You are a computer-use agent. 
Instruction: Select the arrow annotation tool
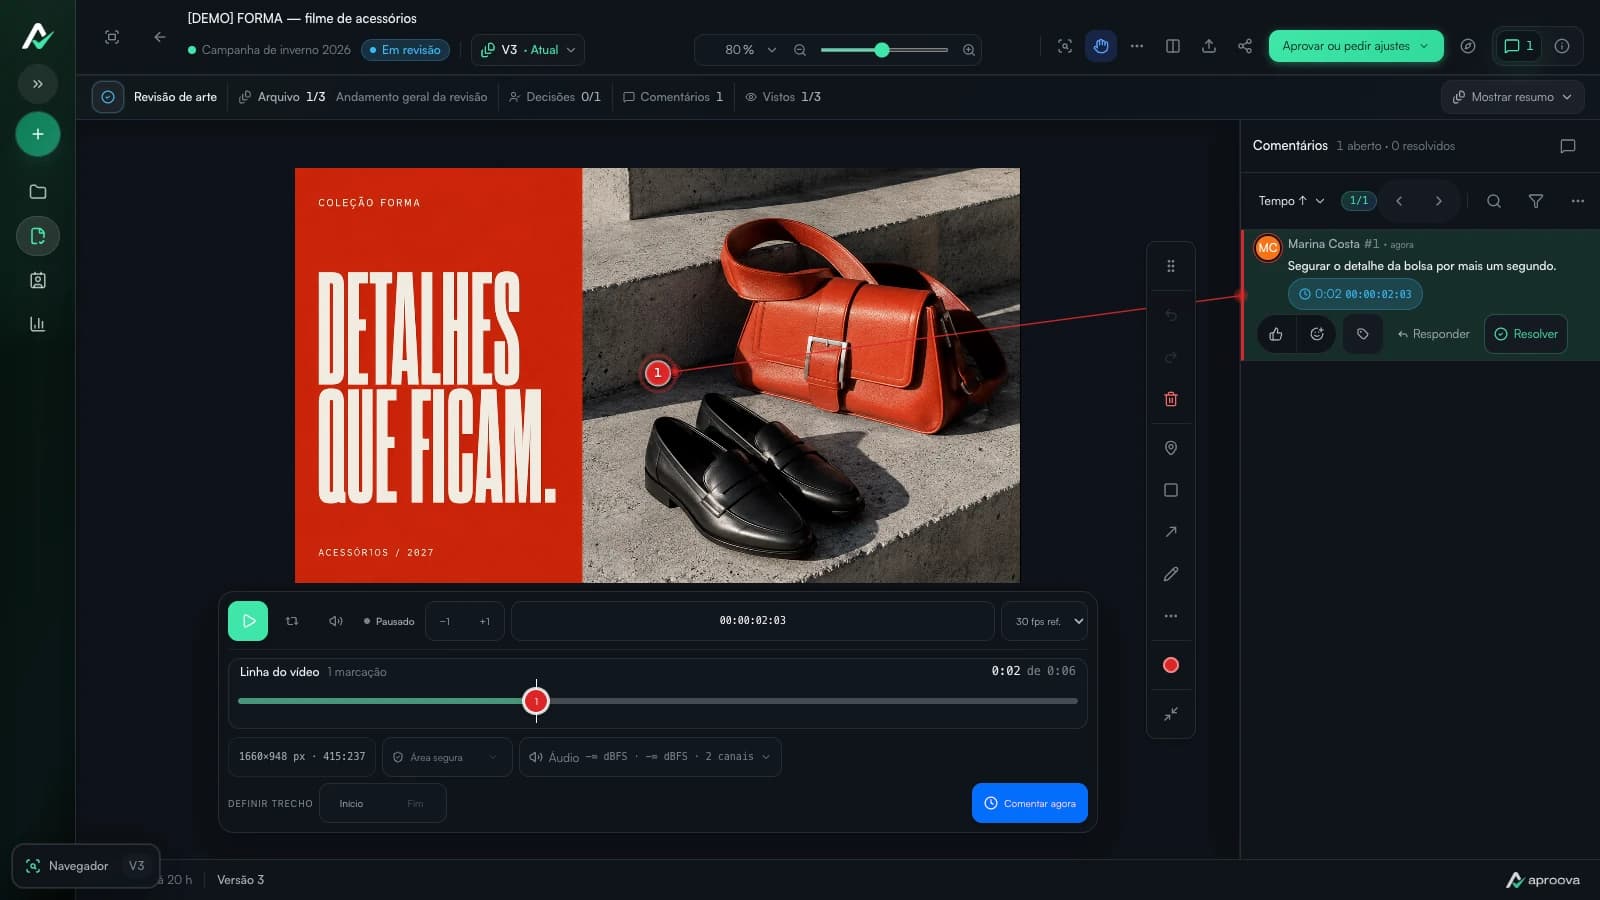(x=1171, y=532)
